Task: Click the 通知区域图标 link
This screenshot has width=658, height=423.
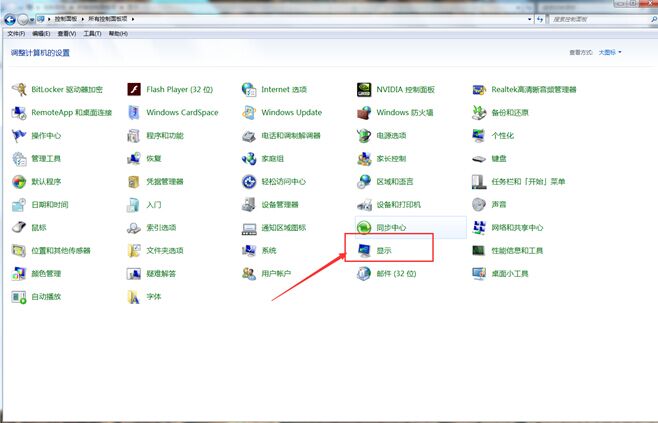Action: [284, 227]
